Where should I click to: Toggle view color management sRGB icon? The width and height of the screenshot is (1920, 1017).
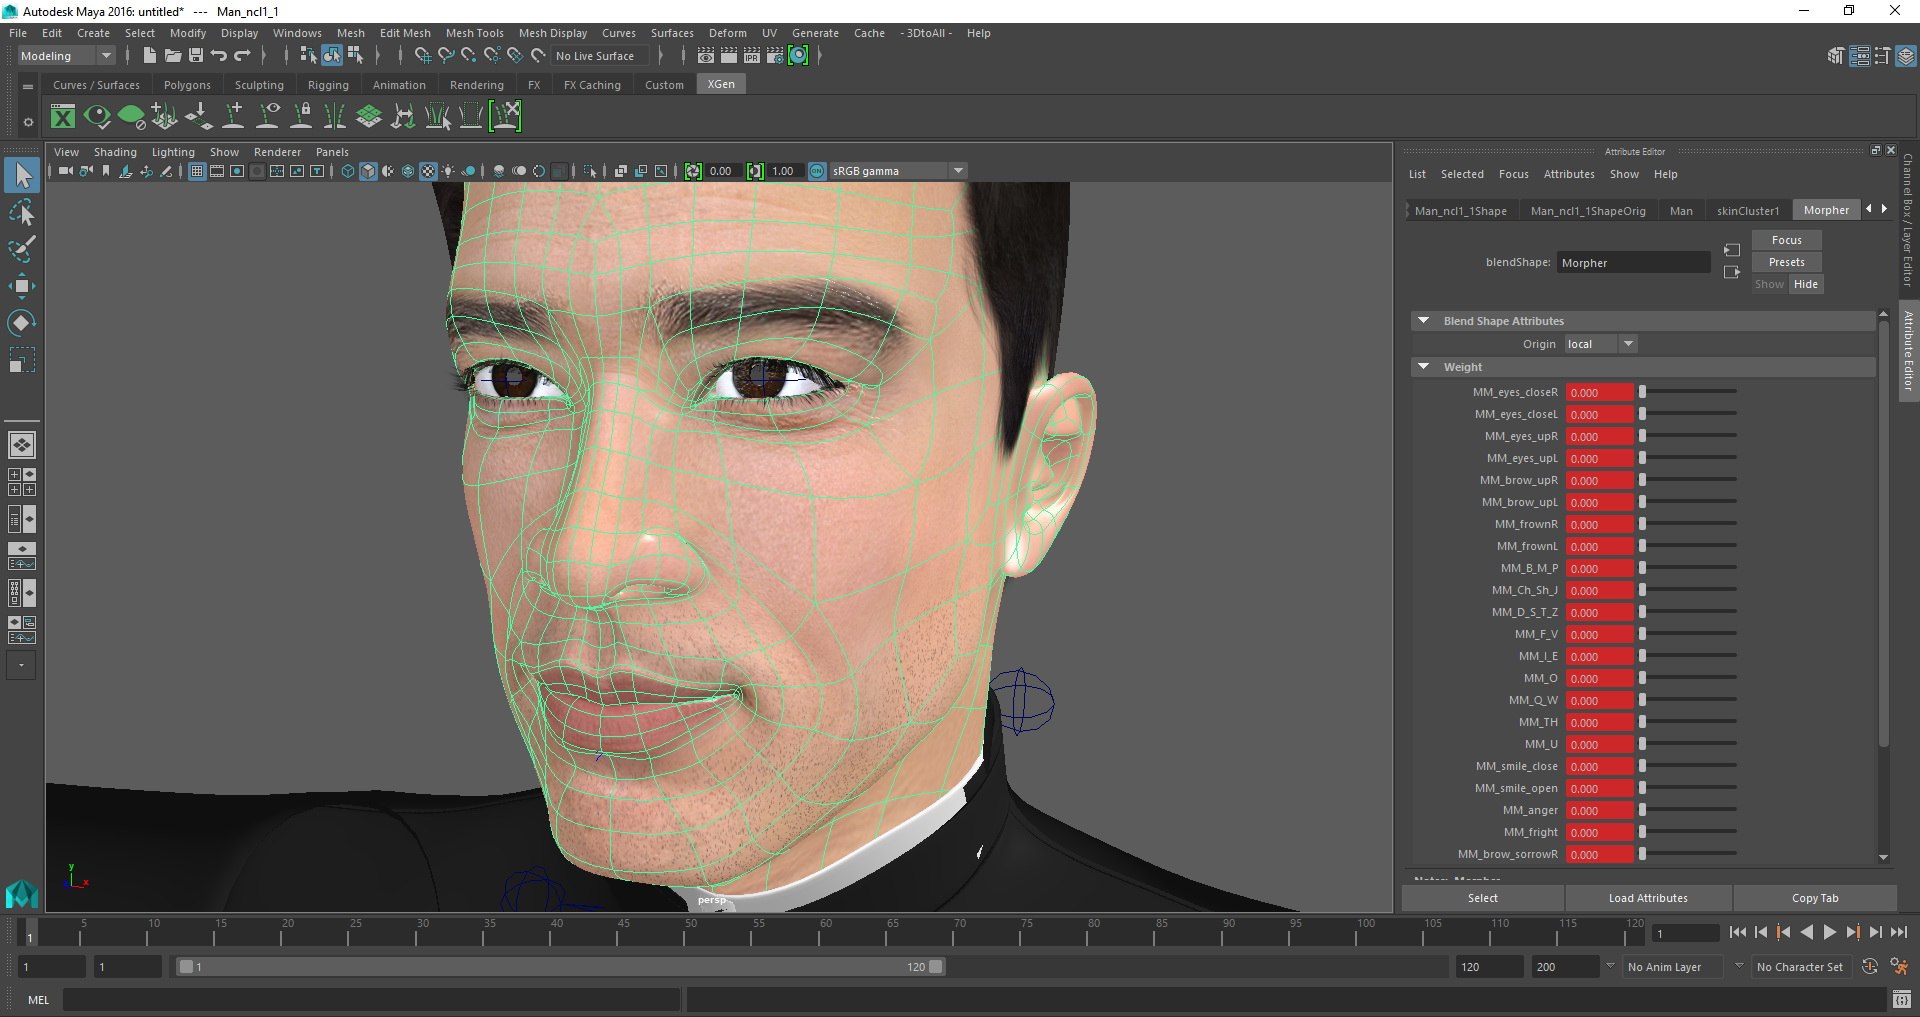tap(817, 171)
